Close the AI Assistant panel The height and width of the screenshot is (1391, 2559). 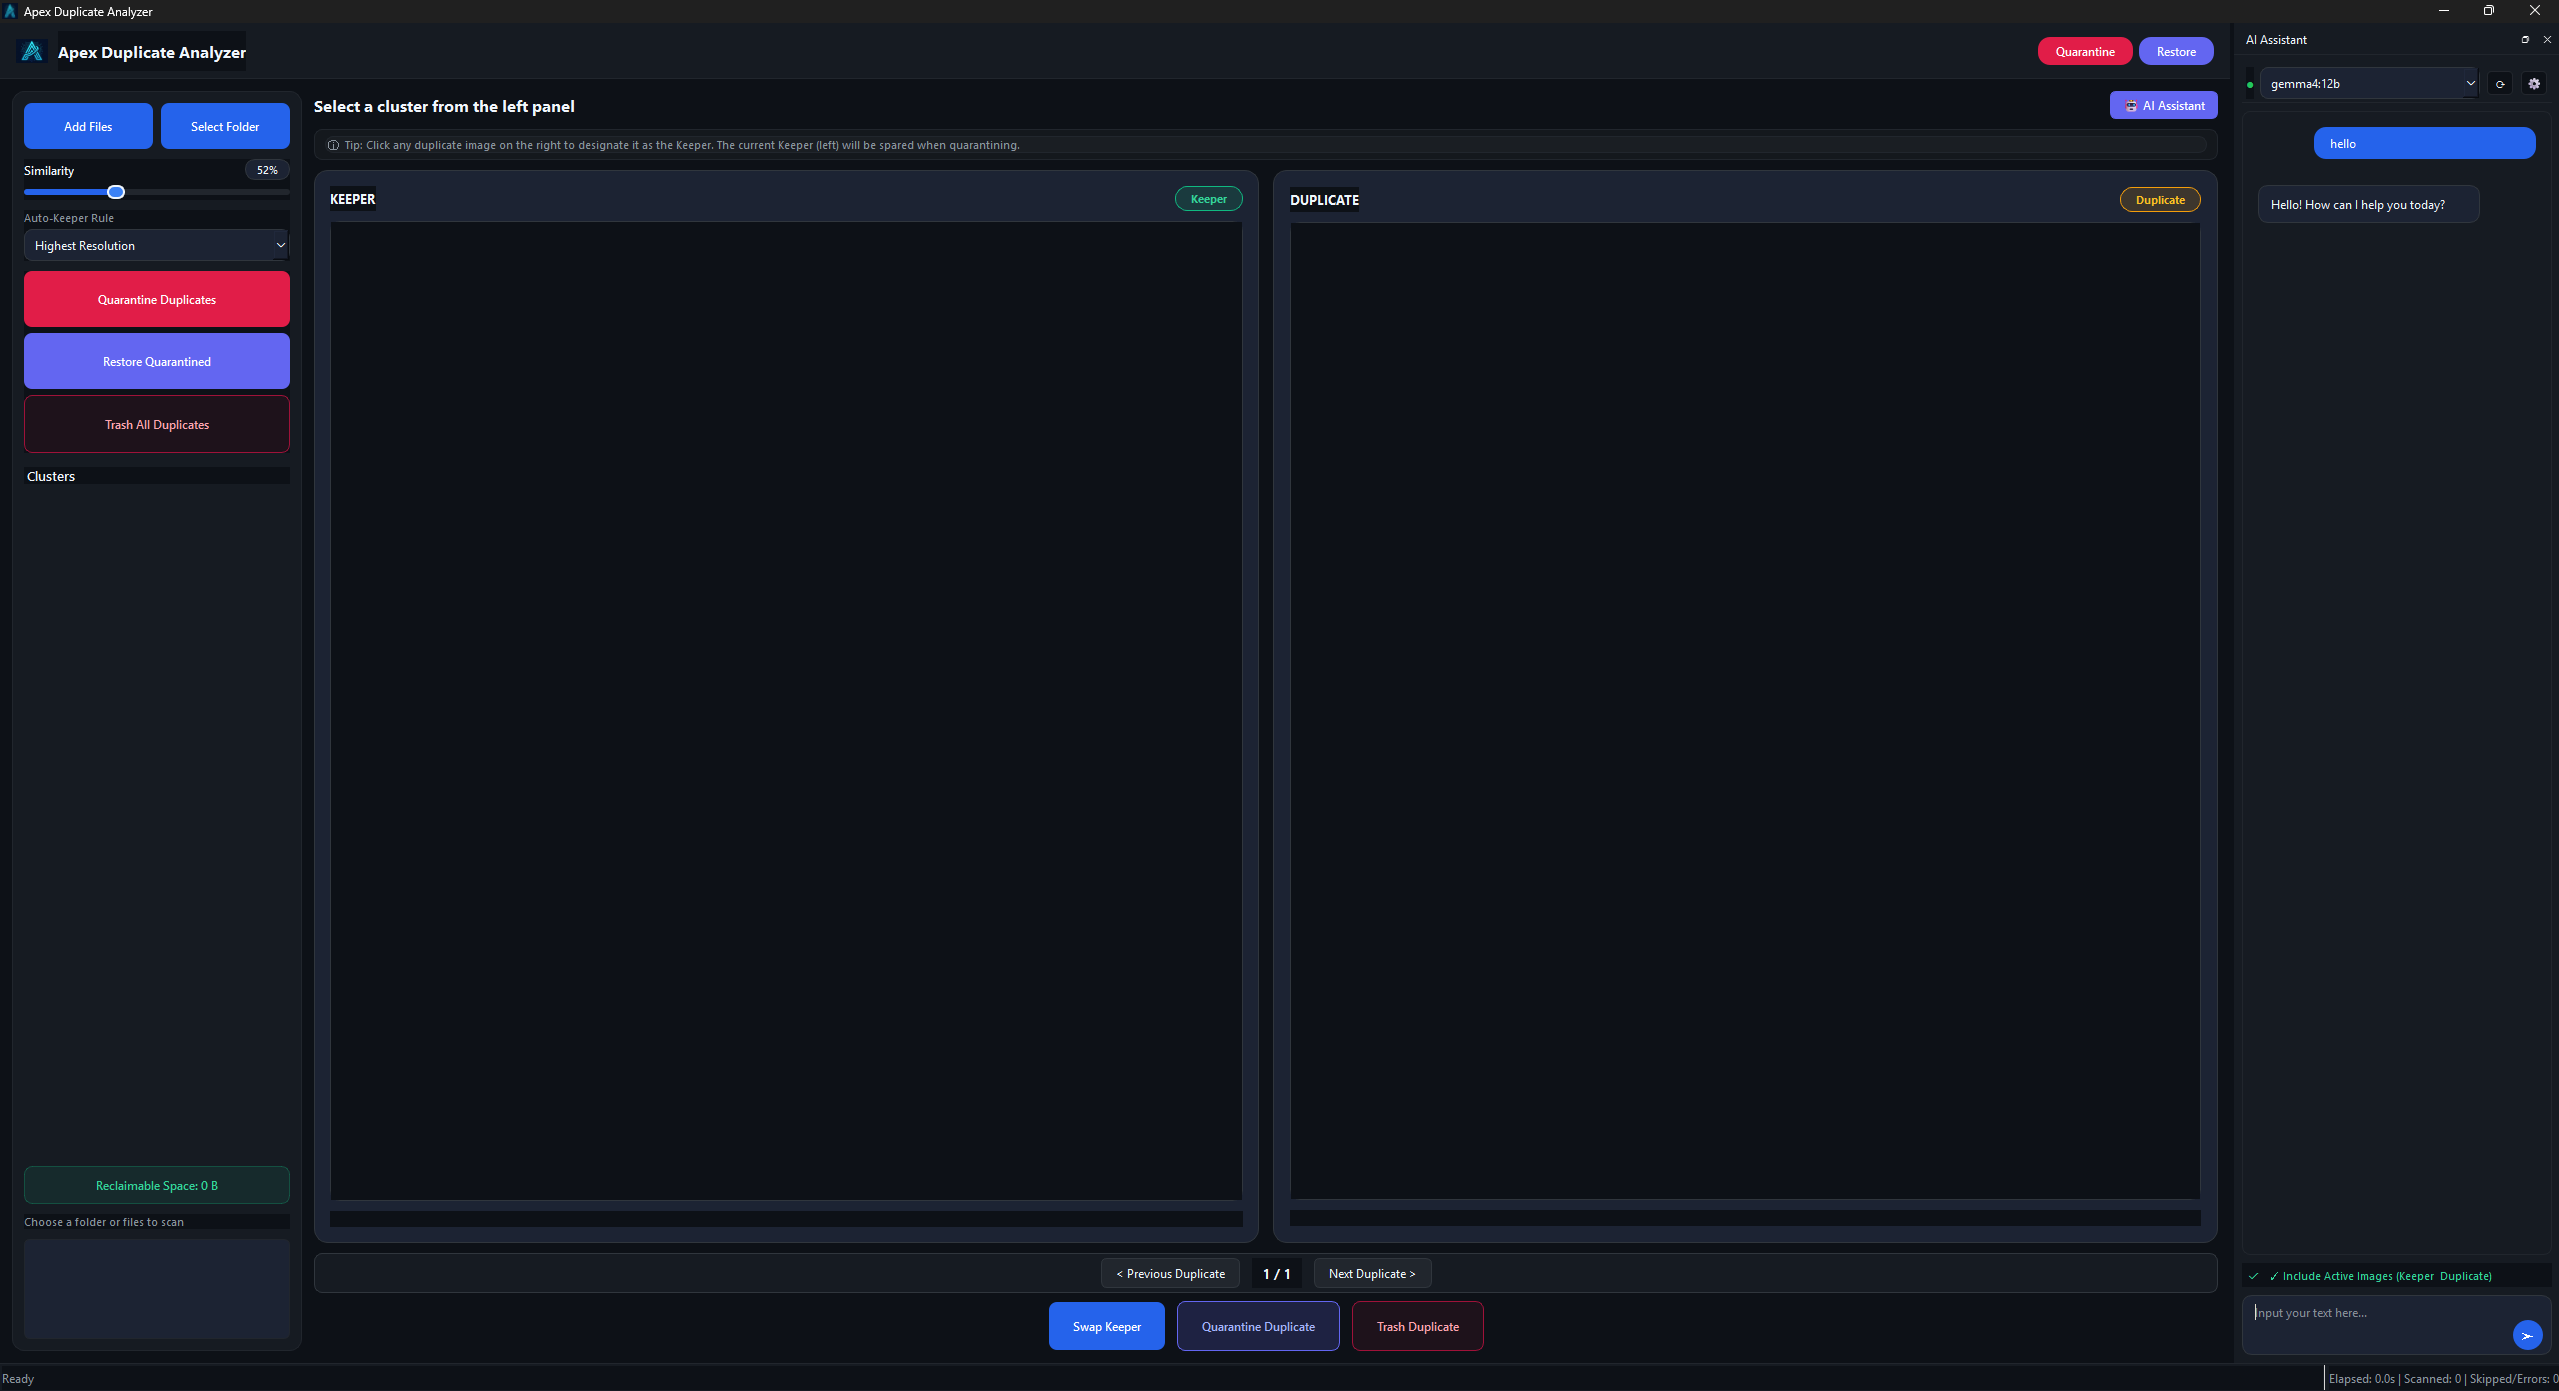click(2547, 40)
